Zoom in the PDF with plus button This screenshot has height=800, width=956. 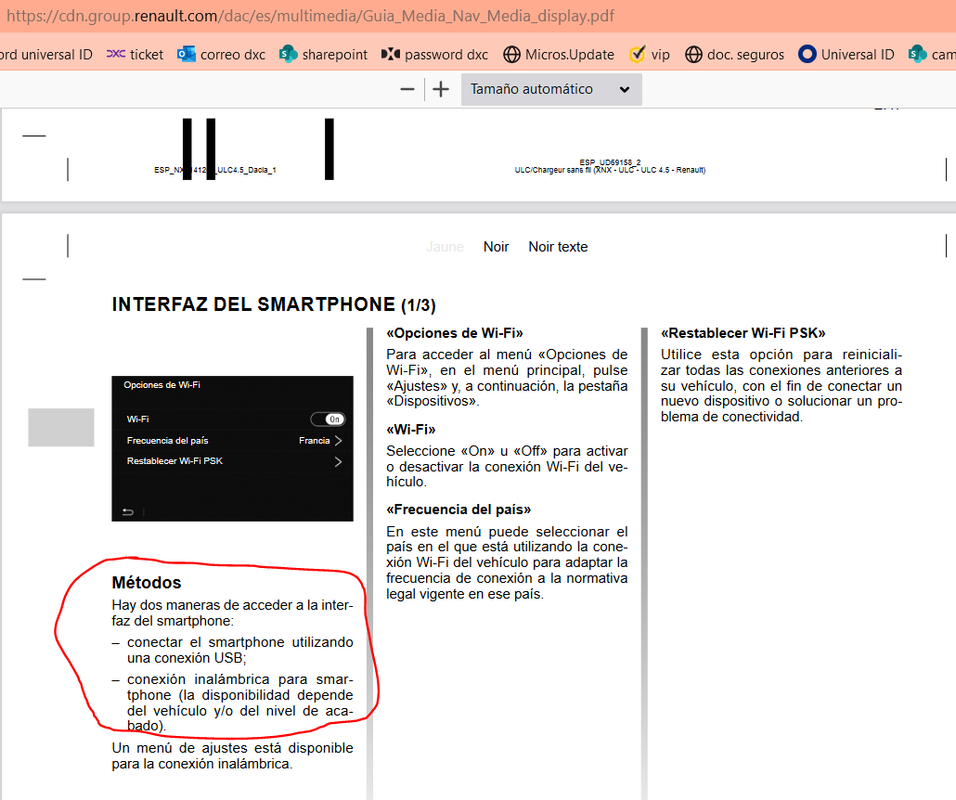click(x=441, y=89)
